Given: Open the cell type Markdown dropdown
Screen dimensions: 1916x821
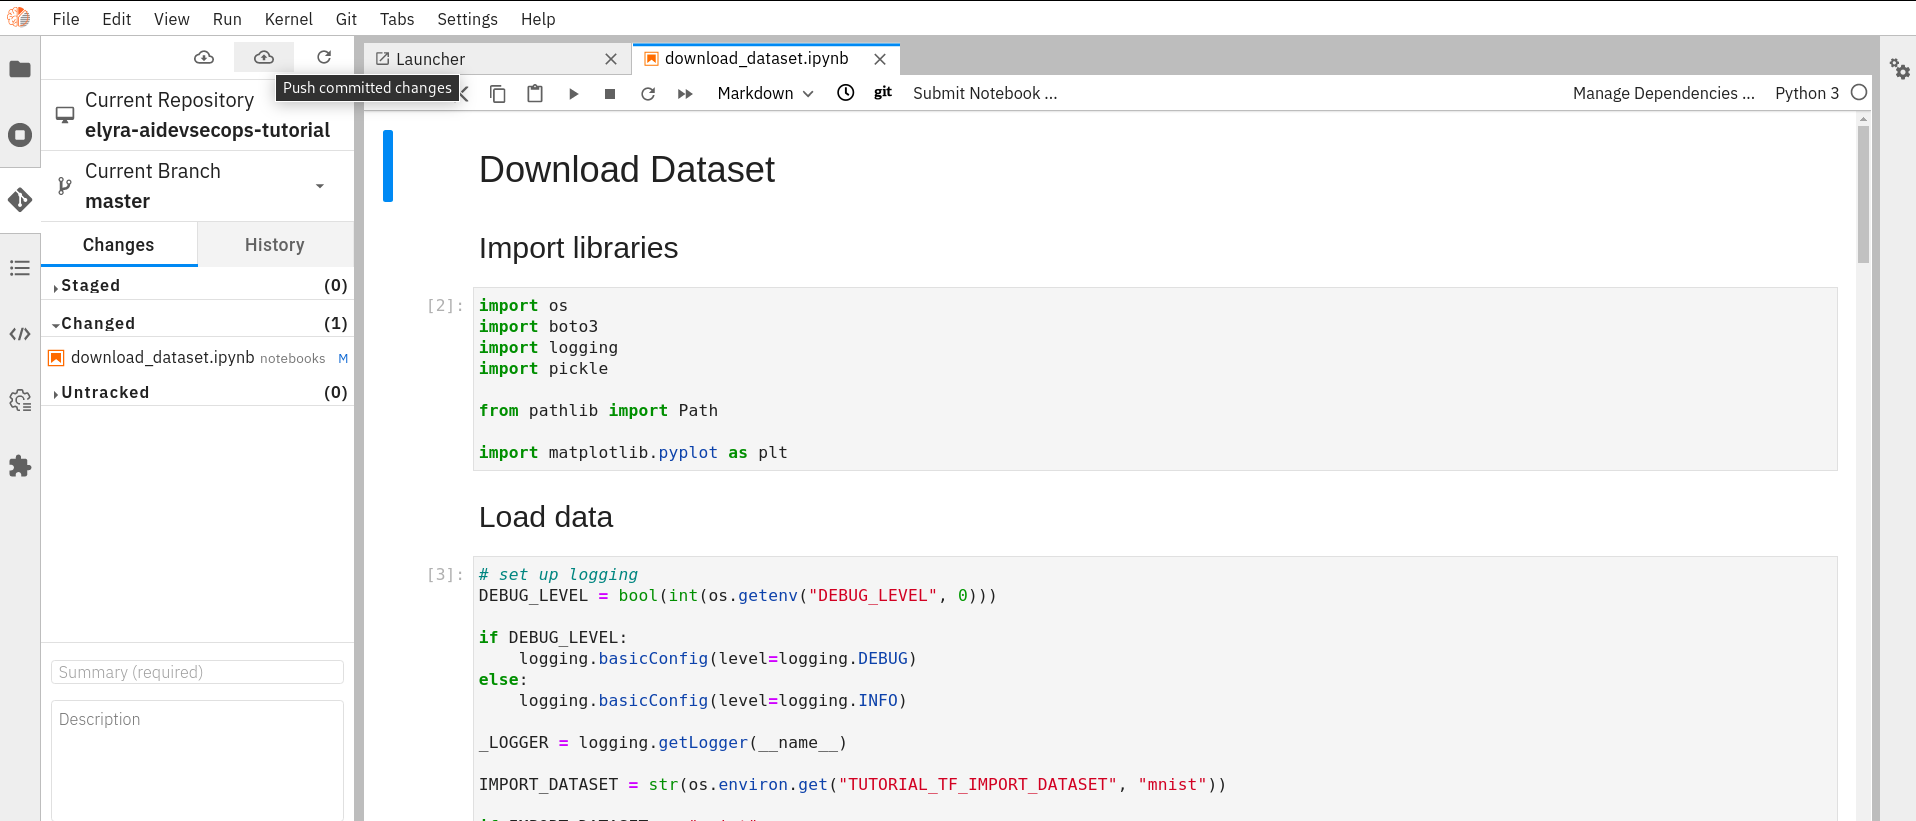Looking at the screenshot, I should [x=765, y=93].
